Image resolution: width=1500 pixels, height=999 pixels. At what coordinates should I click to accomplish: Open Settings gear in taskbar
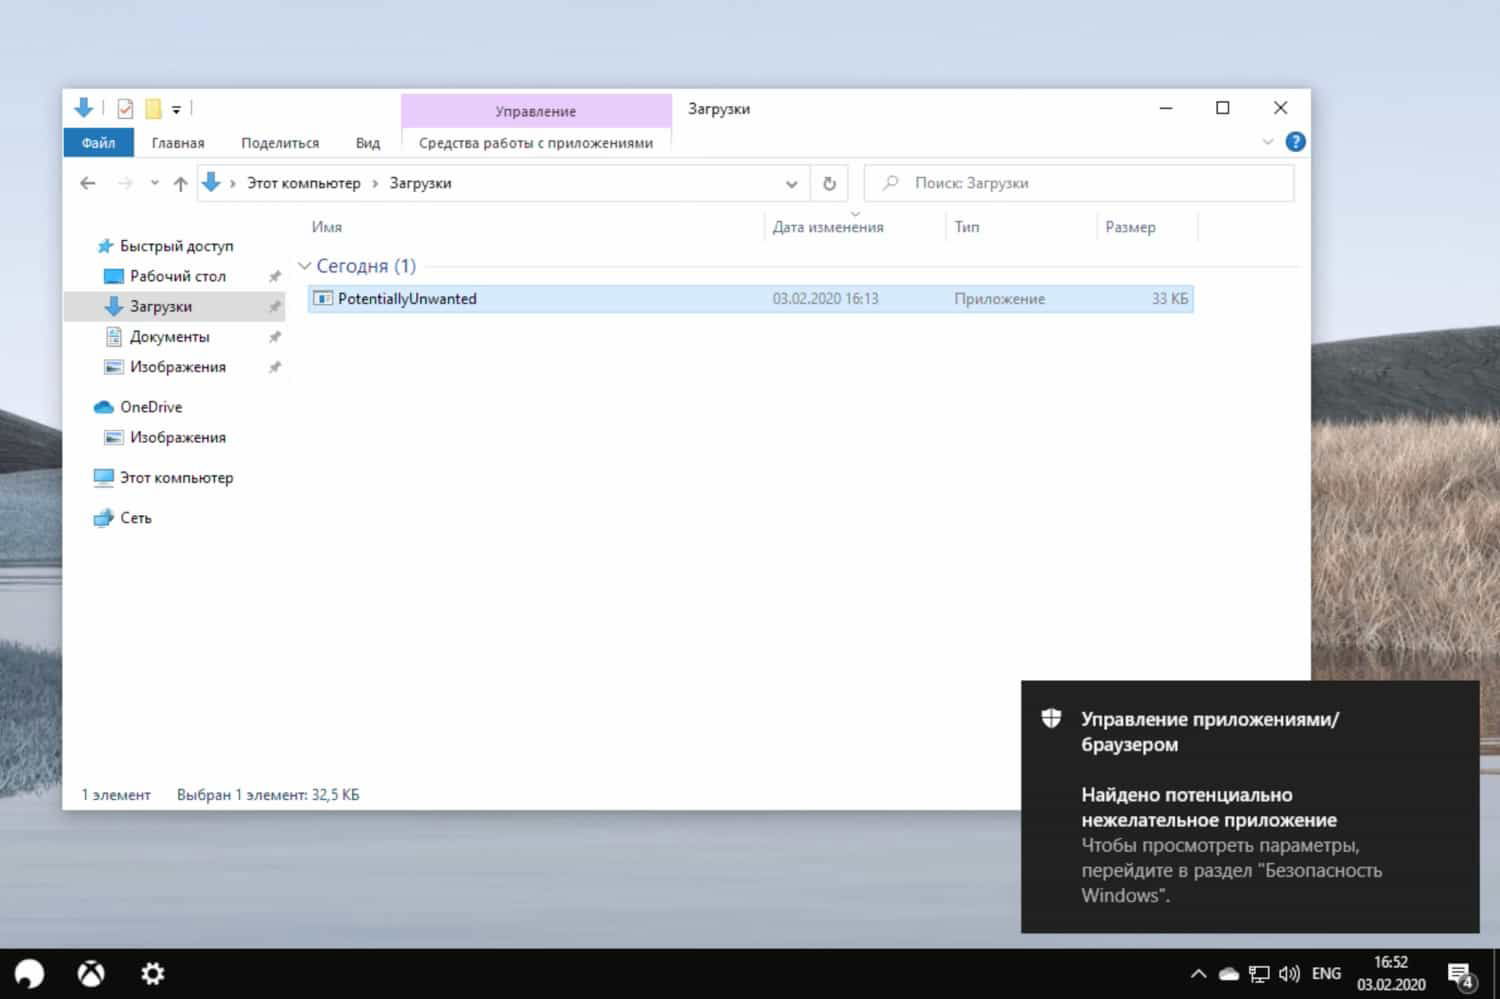152,973
